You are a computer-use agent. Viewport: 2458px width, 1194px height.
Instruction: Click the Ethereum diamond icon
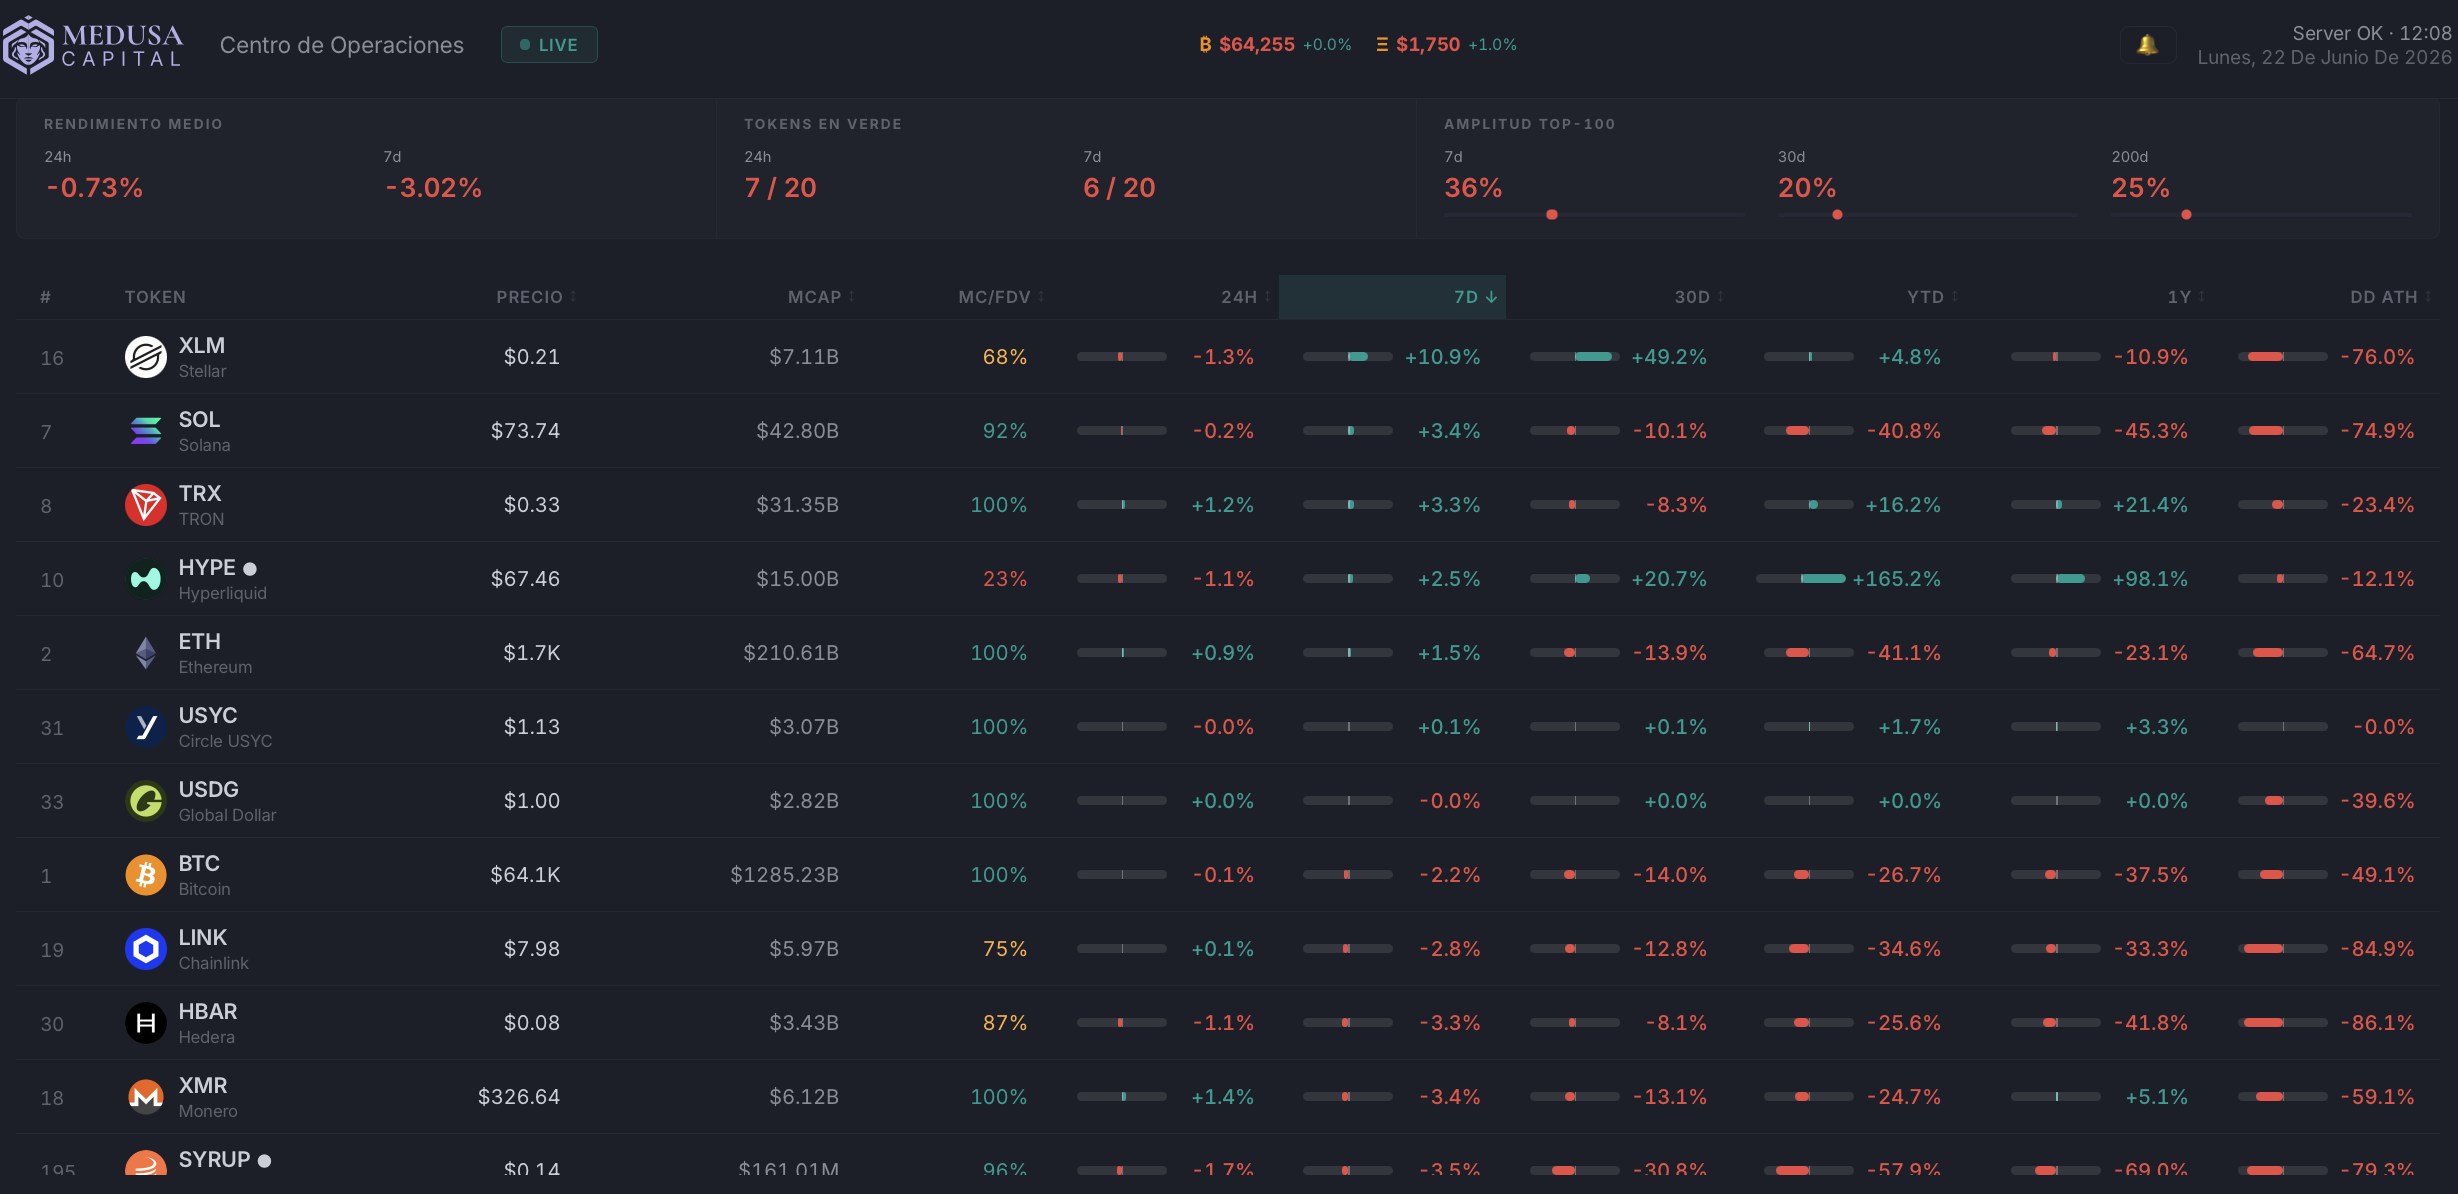coord(146,653)
